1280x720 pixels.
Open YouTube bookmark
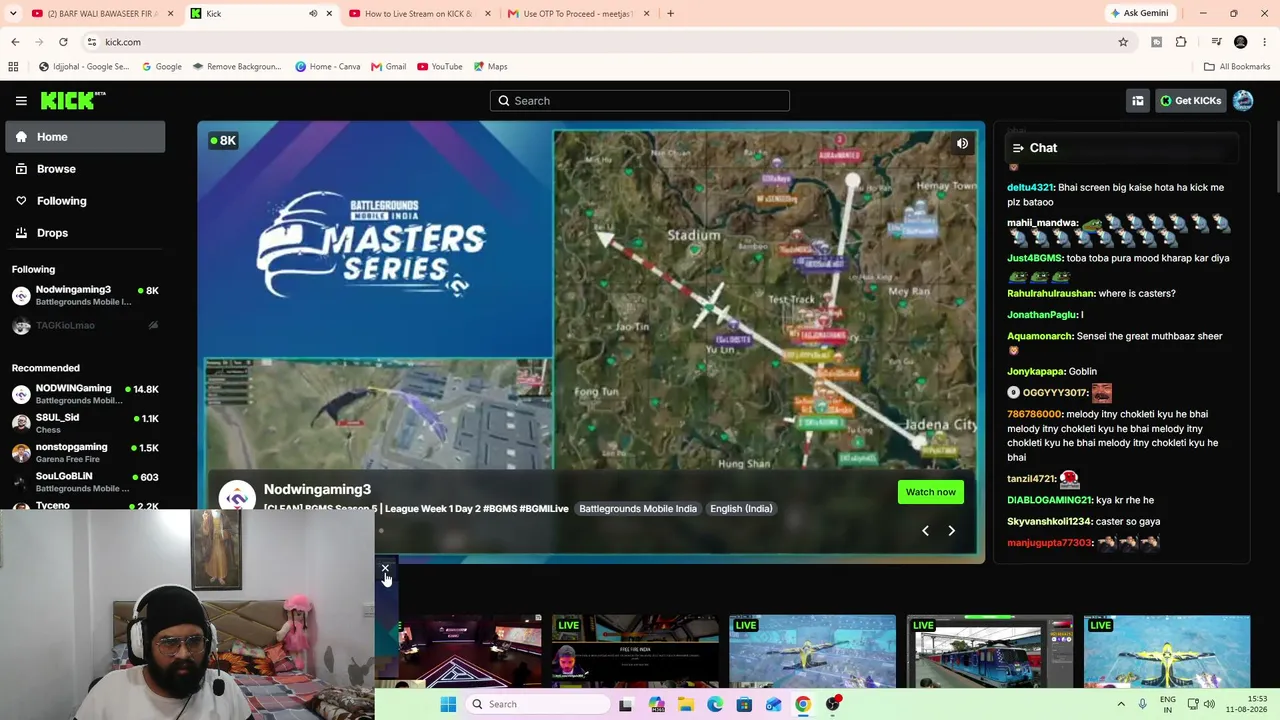coord(440,67)
